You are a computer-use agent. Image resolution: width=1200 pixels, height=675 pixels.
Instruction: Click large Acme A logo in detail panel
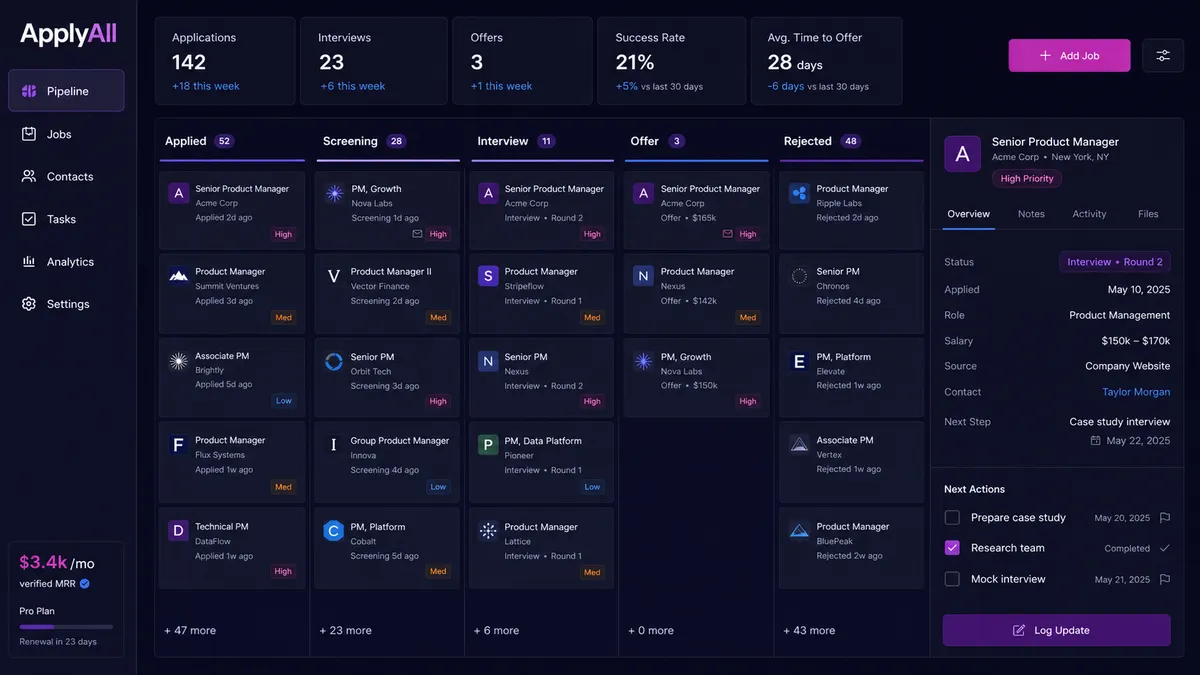962,154
